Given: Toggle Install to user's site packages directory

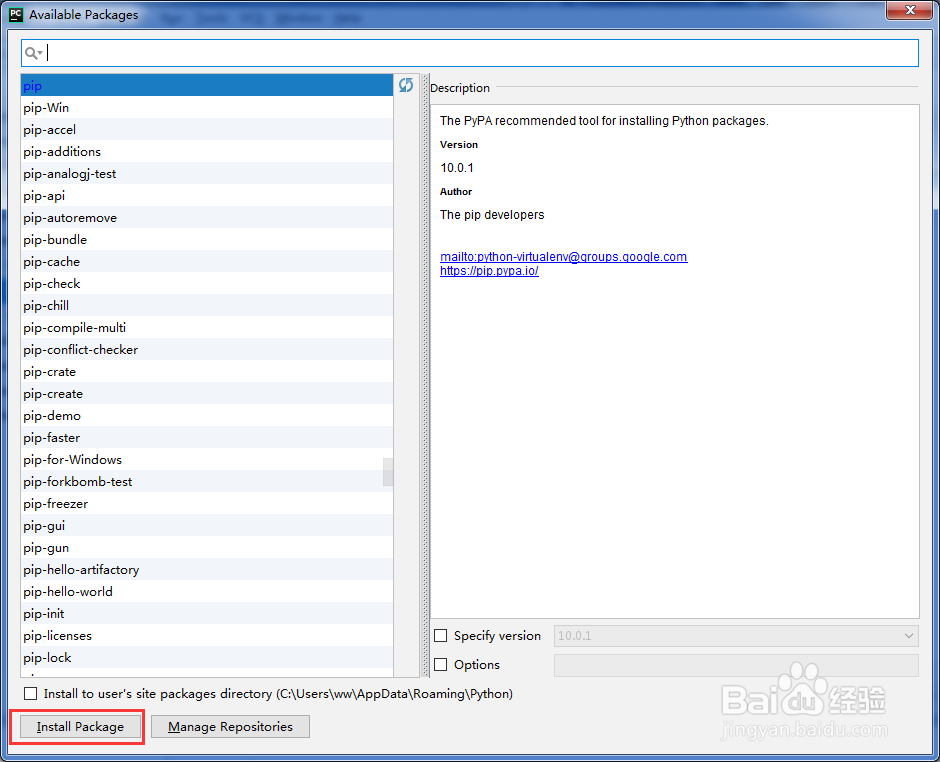Looking at the screenshot, I should click(30, 694).
